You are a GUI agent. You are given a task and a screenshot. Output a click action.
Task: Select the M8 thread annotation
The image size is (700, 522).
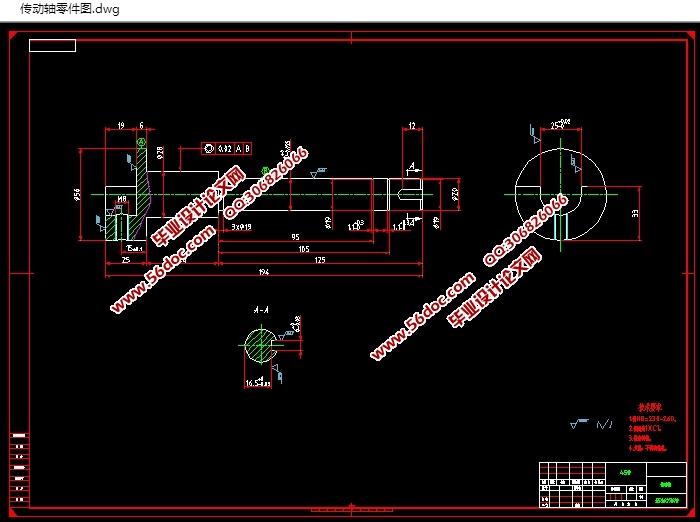pos(122,199)
